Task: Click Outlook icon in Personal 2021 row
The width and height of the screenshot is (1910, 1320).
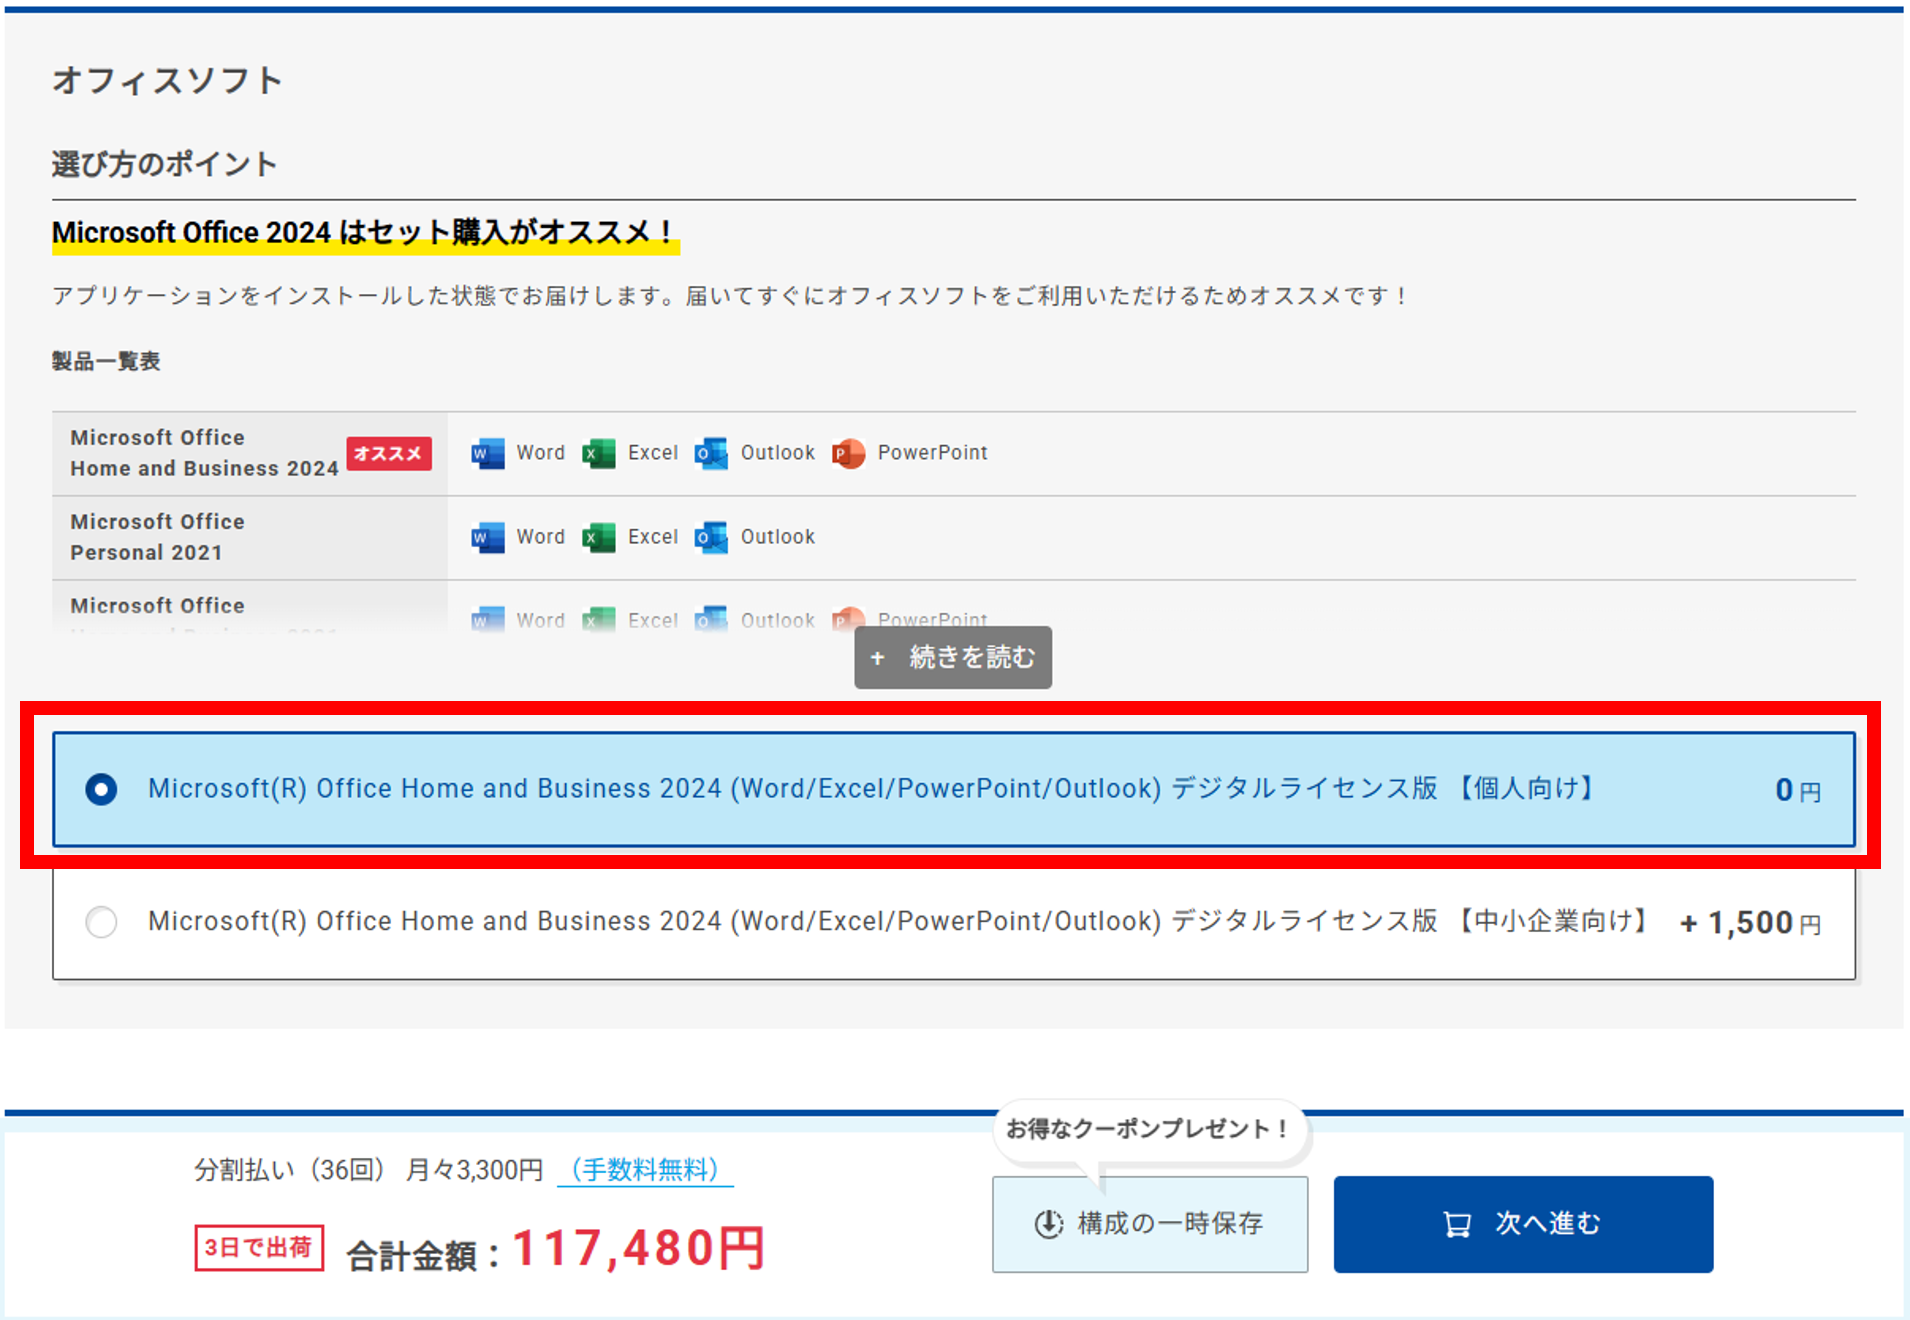Action: pos(711,537)
